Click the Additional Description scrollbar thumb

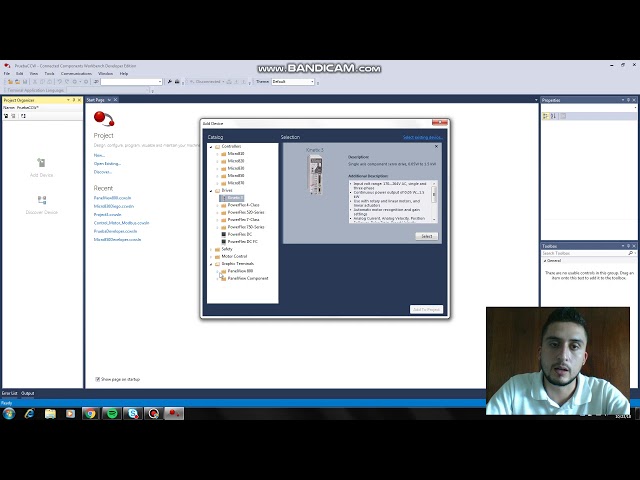434,195
